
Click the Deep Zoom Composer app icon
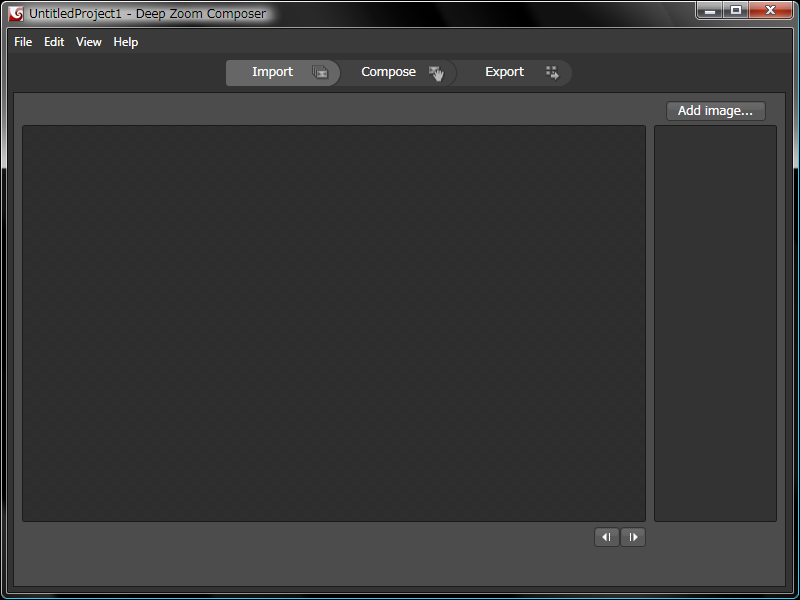[x=16, y=14]
